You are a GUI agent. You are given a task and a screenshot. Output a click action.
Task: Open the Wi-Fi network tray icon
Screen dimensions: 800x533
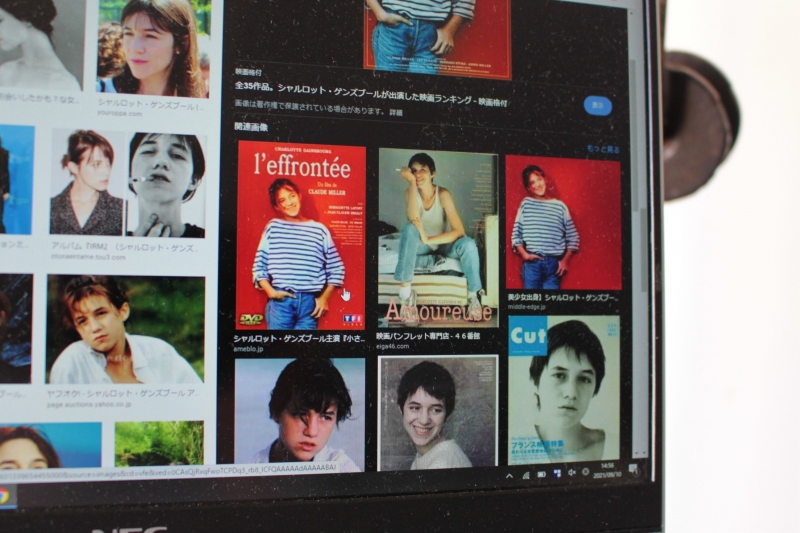[526, 475]
